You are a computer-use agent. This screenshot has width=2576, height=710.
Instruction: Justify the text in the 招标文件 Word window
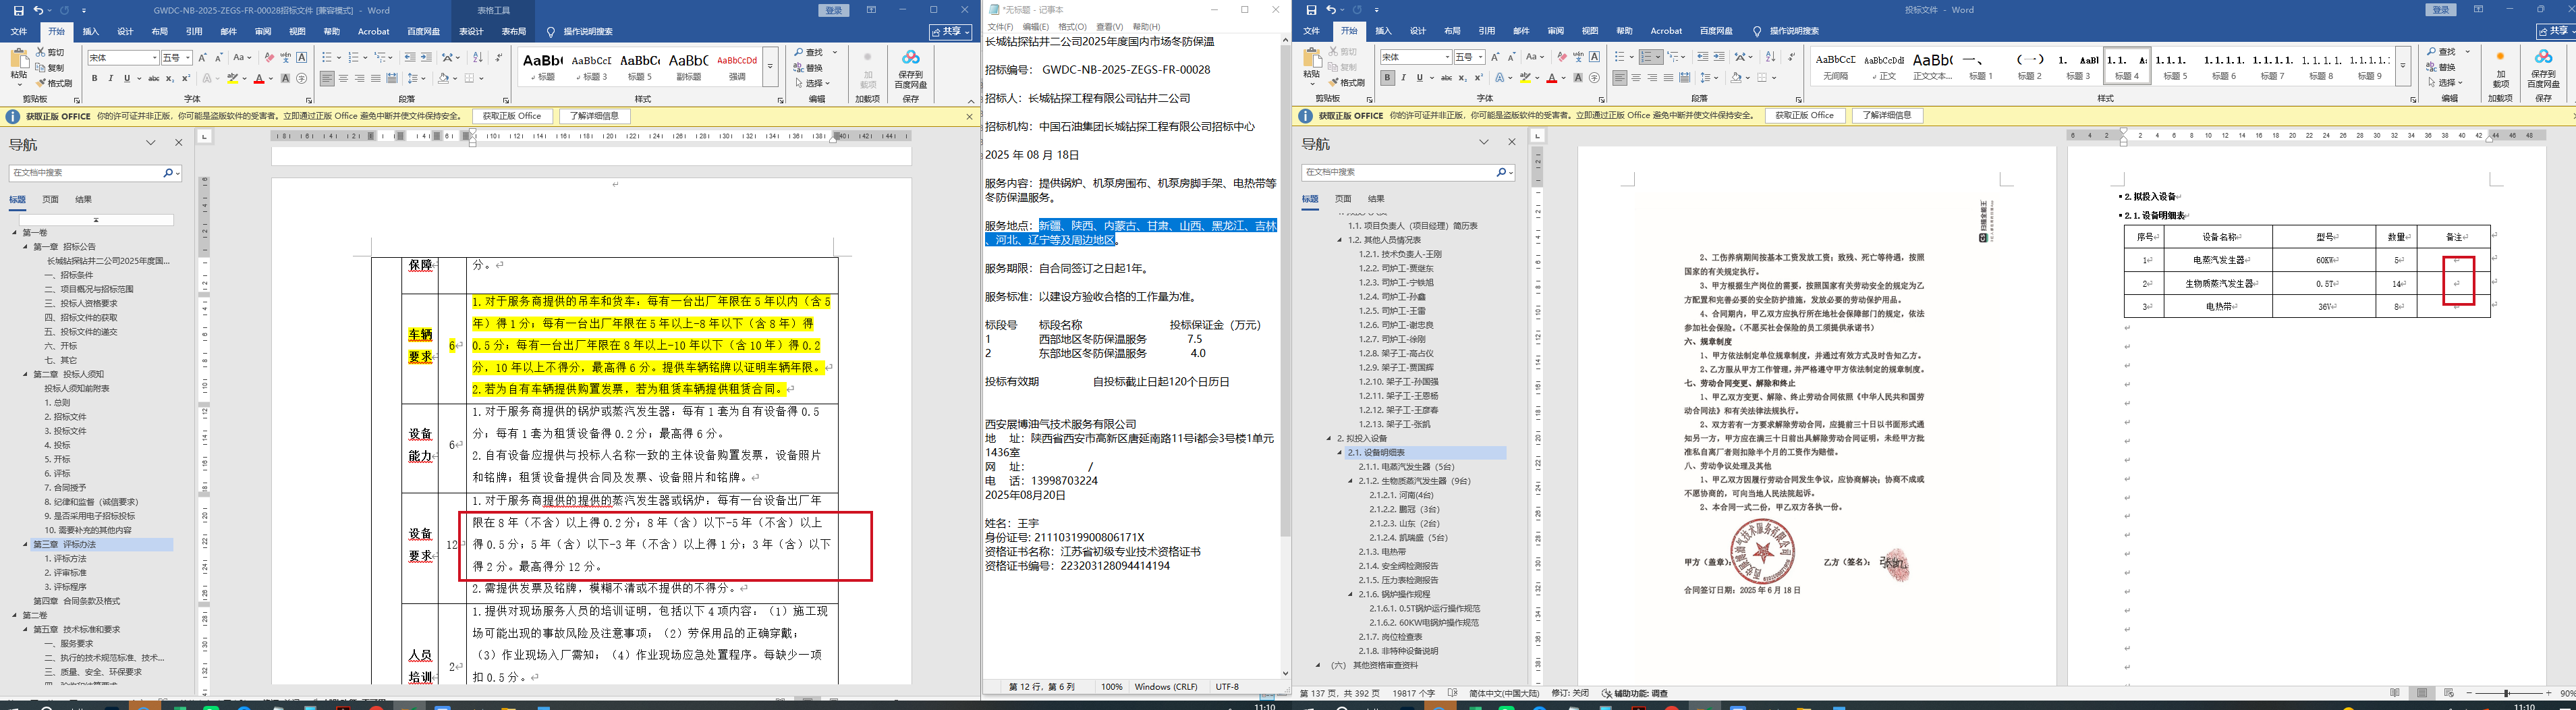click(375, 78)
